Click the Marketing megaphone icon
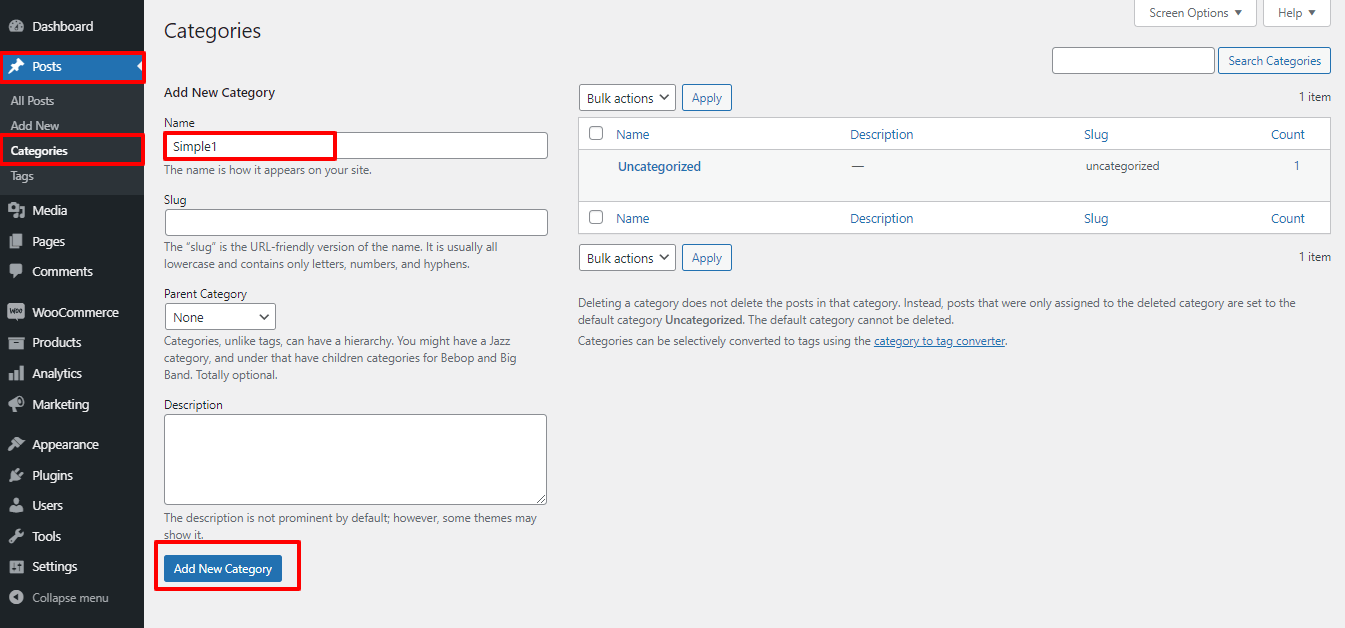The height and width of the screenshot is (628, 1345). (16, 404)
